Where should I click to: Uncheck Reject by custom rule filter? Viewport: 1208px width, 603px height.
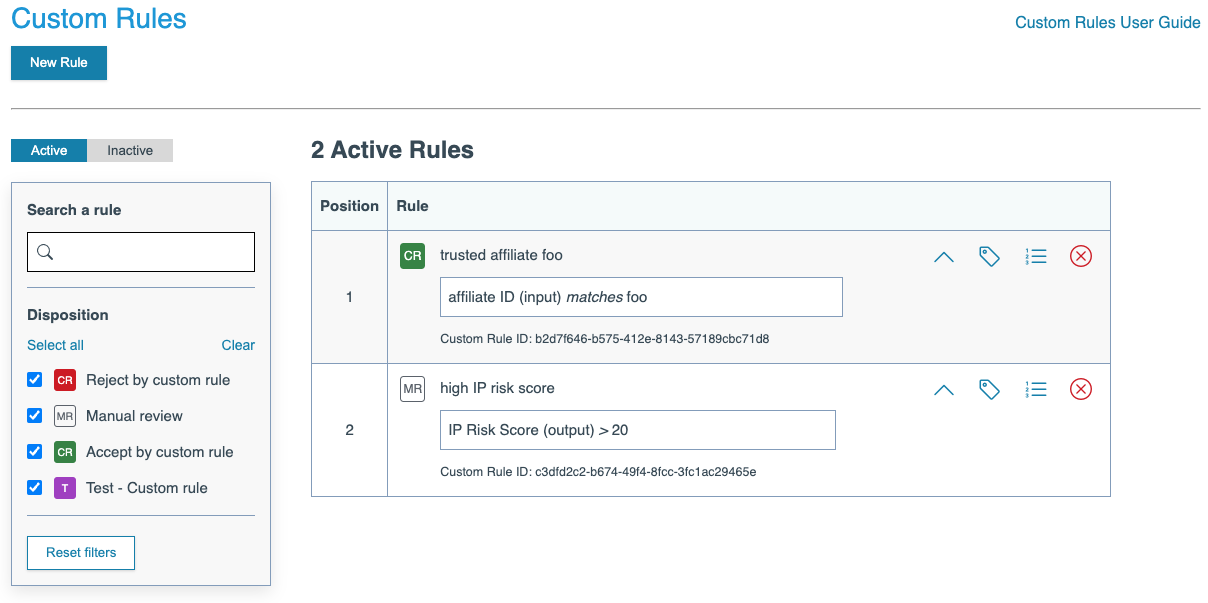click(35, 380)
